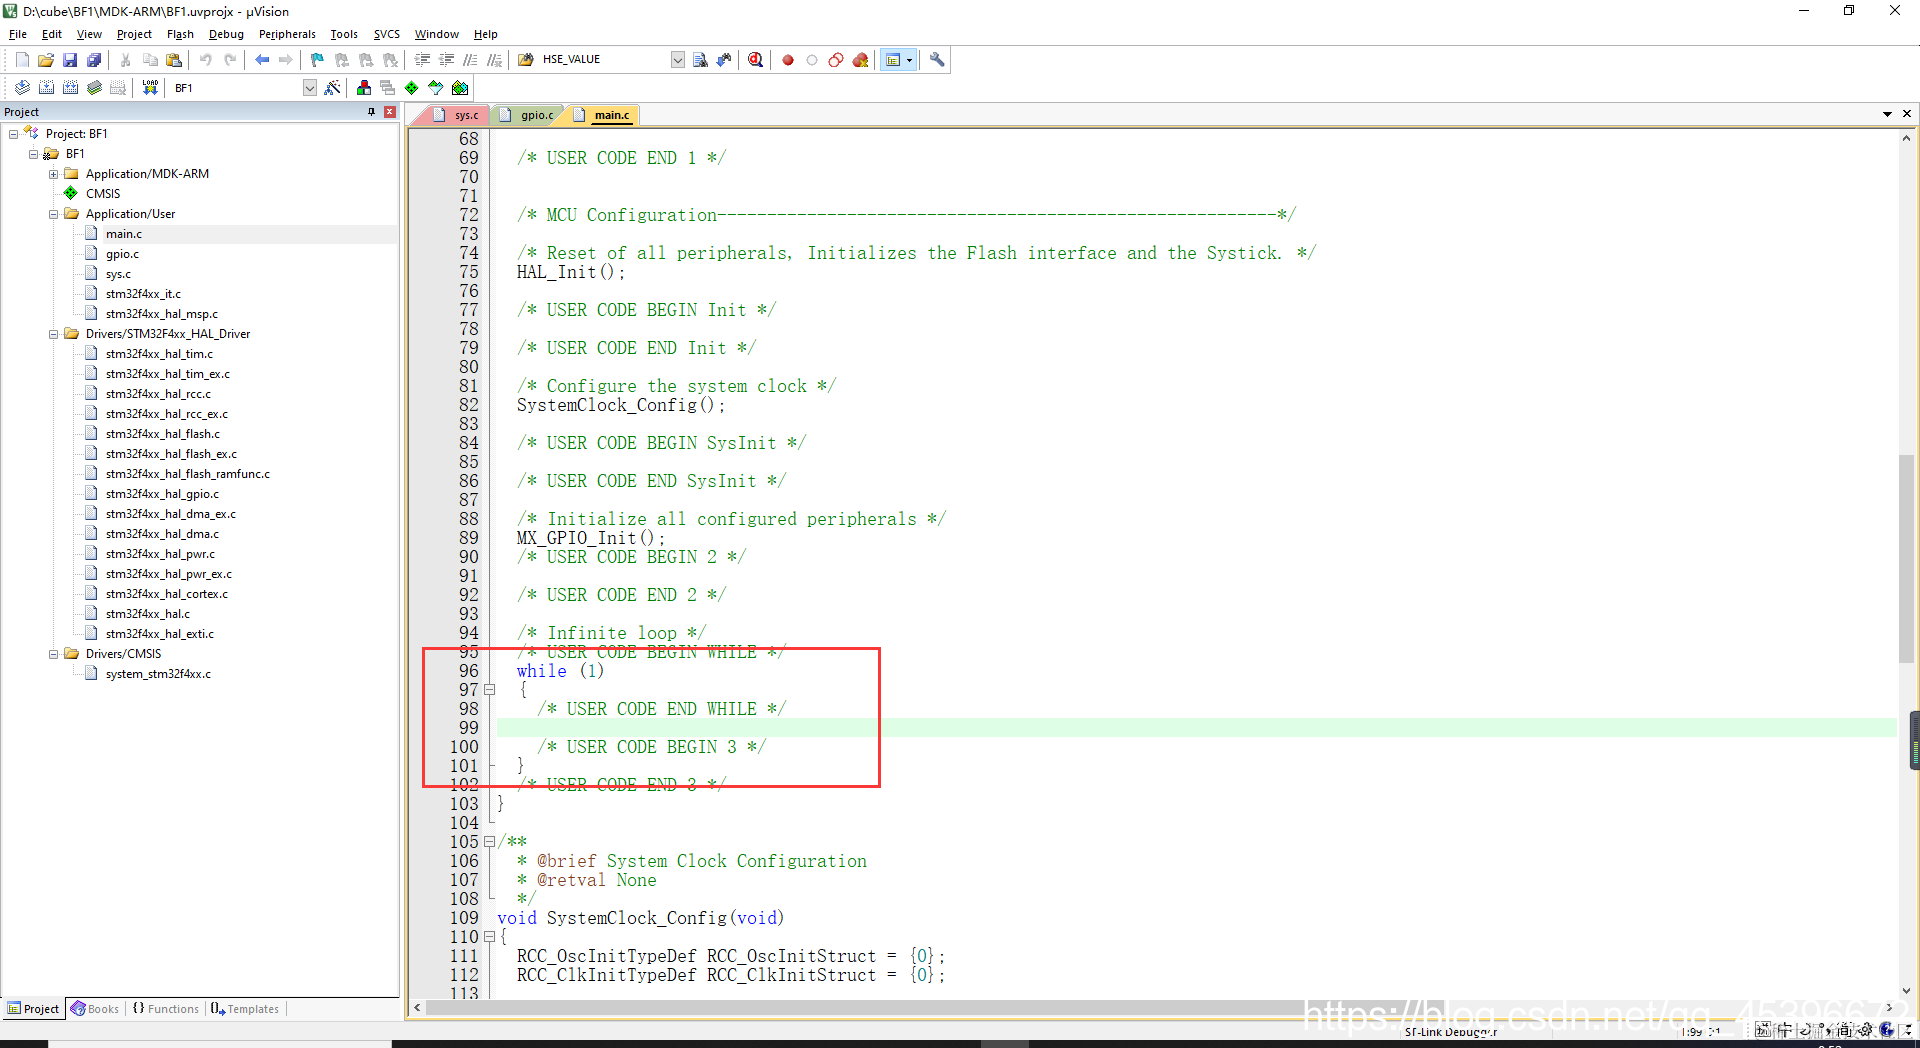Open the Peripherals menu
This screenshot has width=1920, height=1048.
287,34
